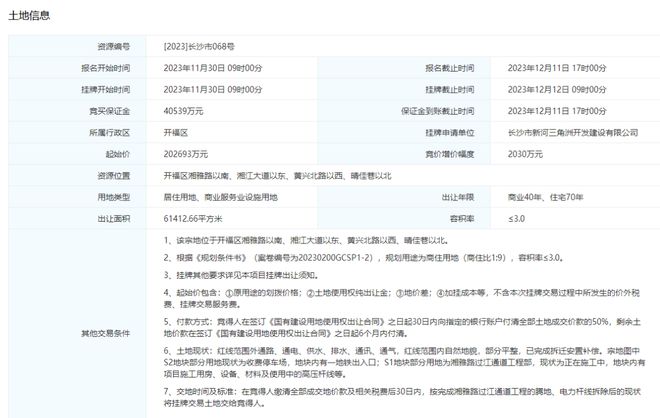Click the 起始价 label
The image size is (660, 418).
click(118, 154)
